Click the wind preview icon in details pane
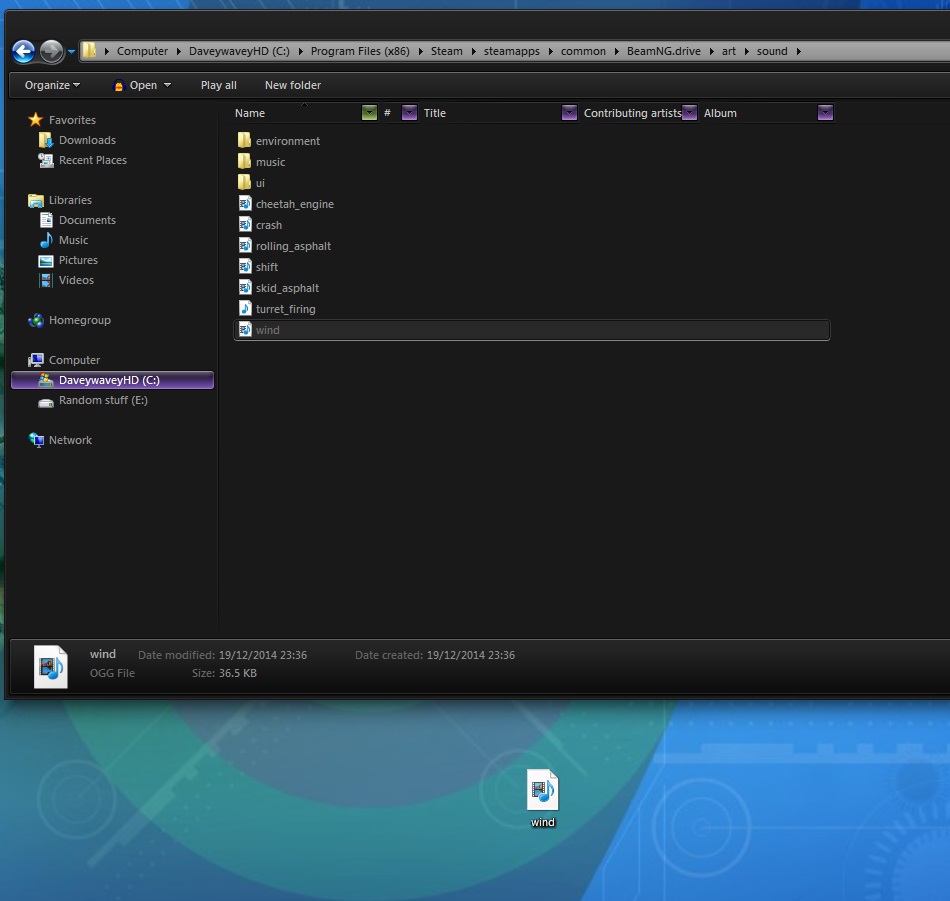This screenshot has width=950, height=901. coord(50,667)
